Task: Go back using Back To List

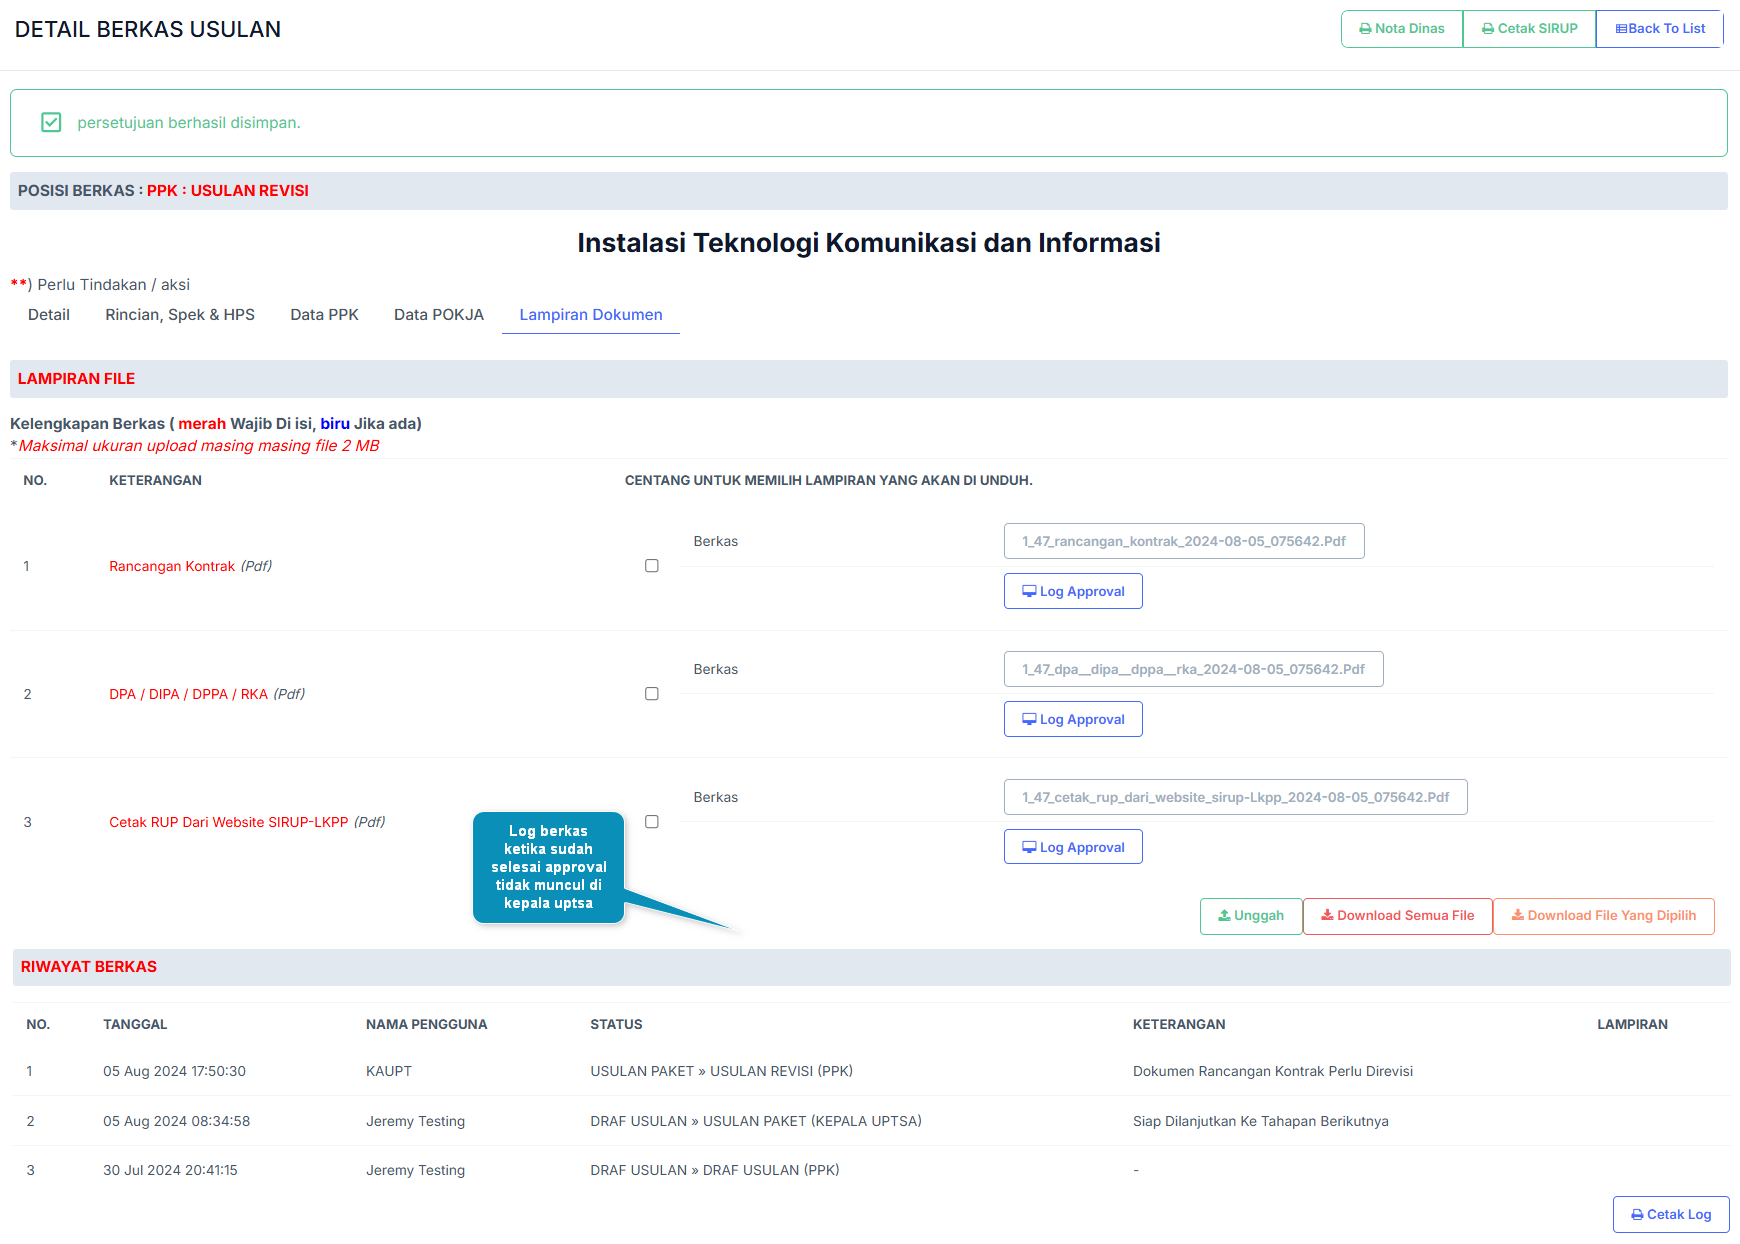Action: [1659, 29]
